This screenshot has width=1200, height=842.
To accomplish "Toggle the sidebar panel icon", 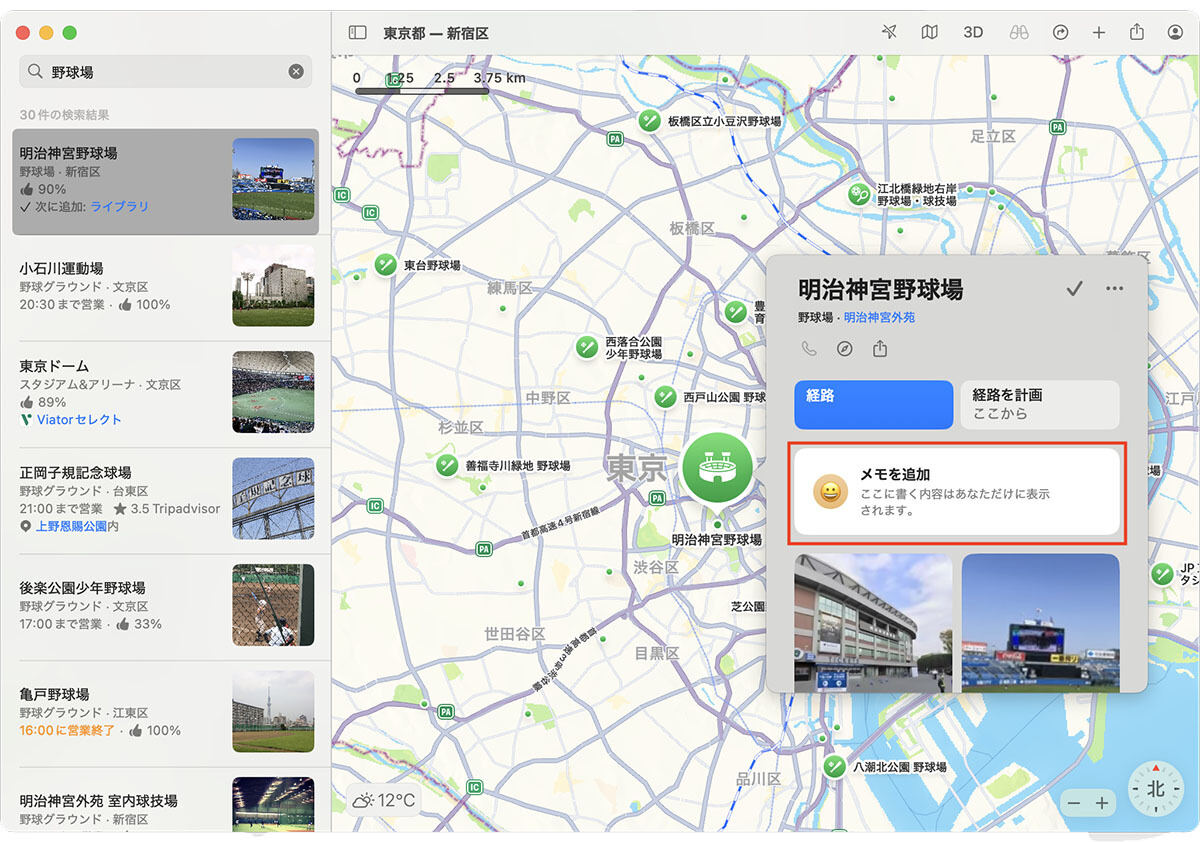I will point(357,32).
